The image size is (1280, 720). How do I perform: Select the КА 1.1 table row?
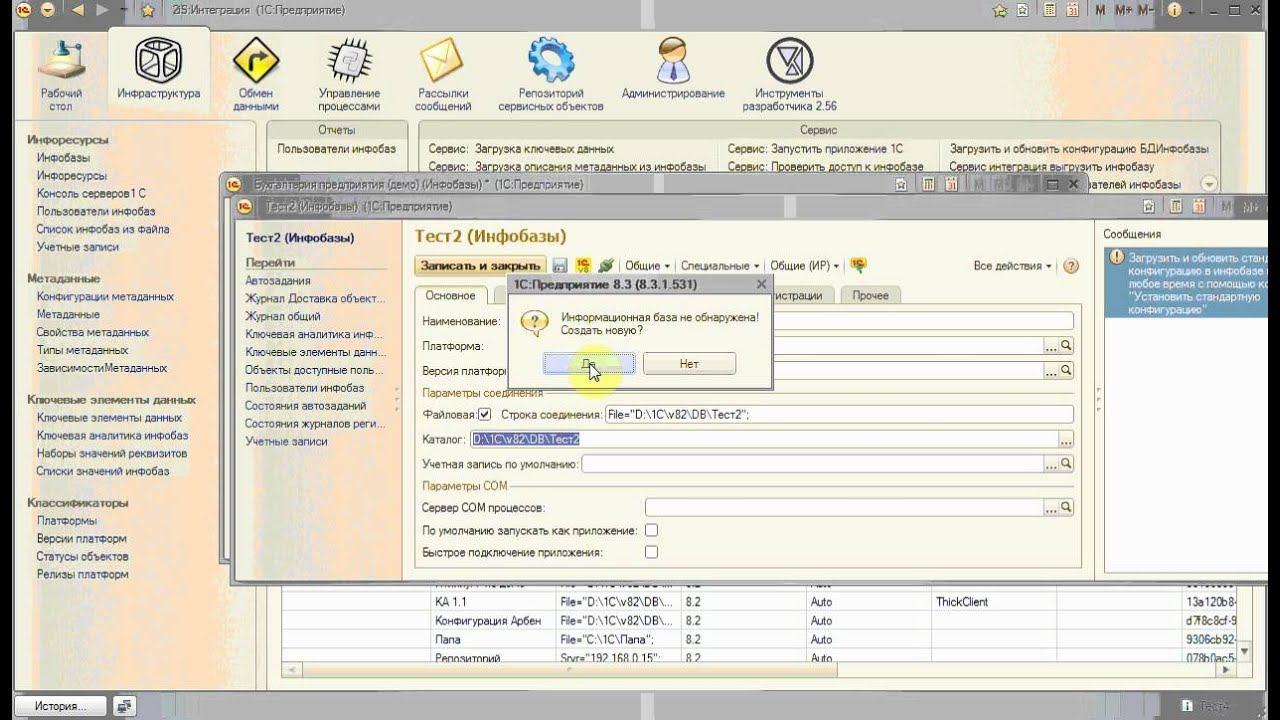760,602
